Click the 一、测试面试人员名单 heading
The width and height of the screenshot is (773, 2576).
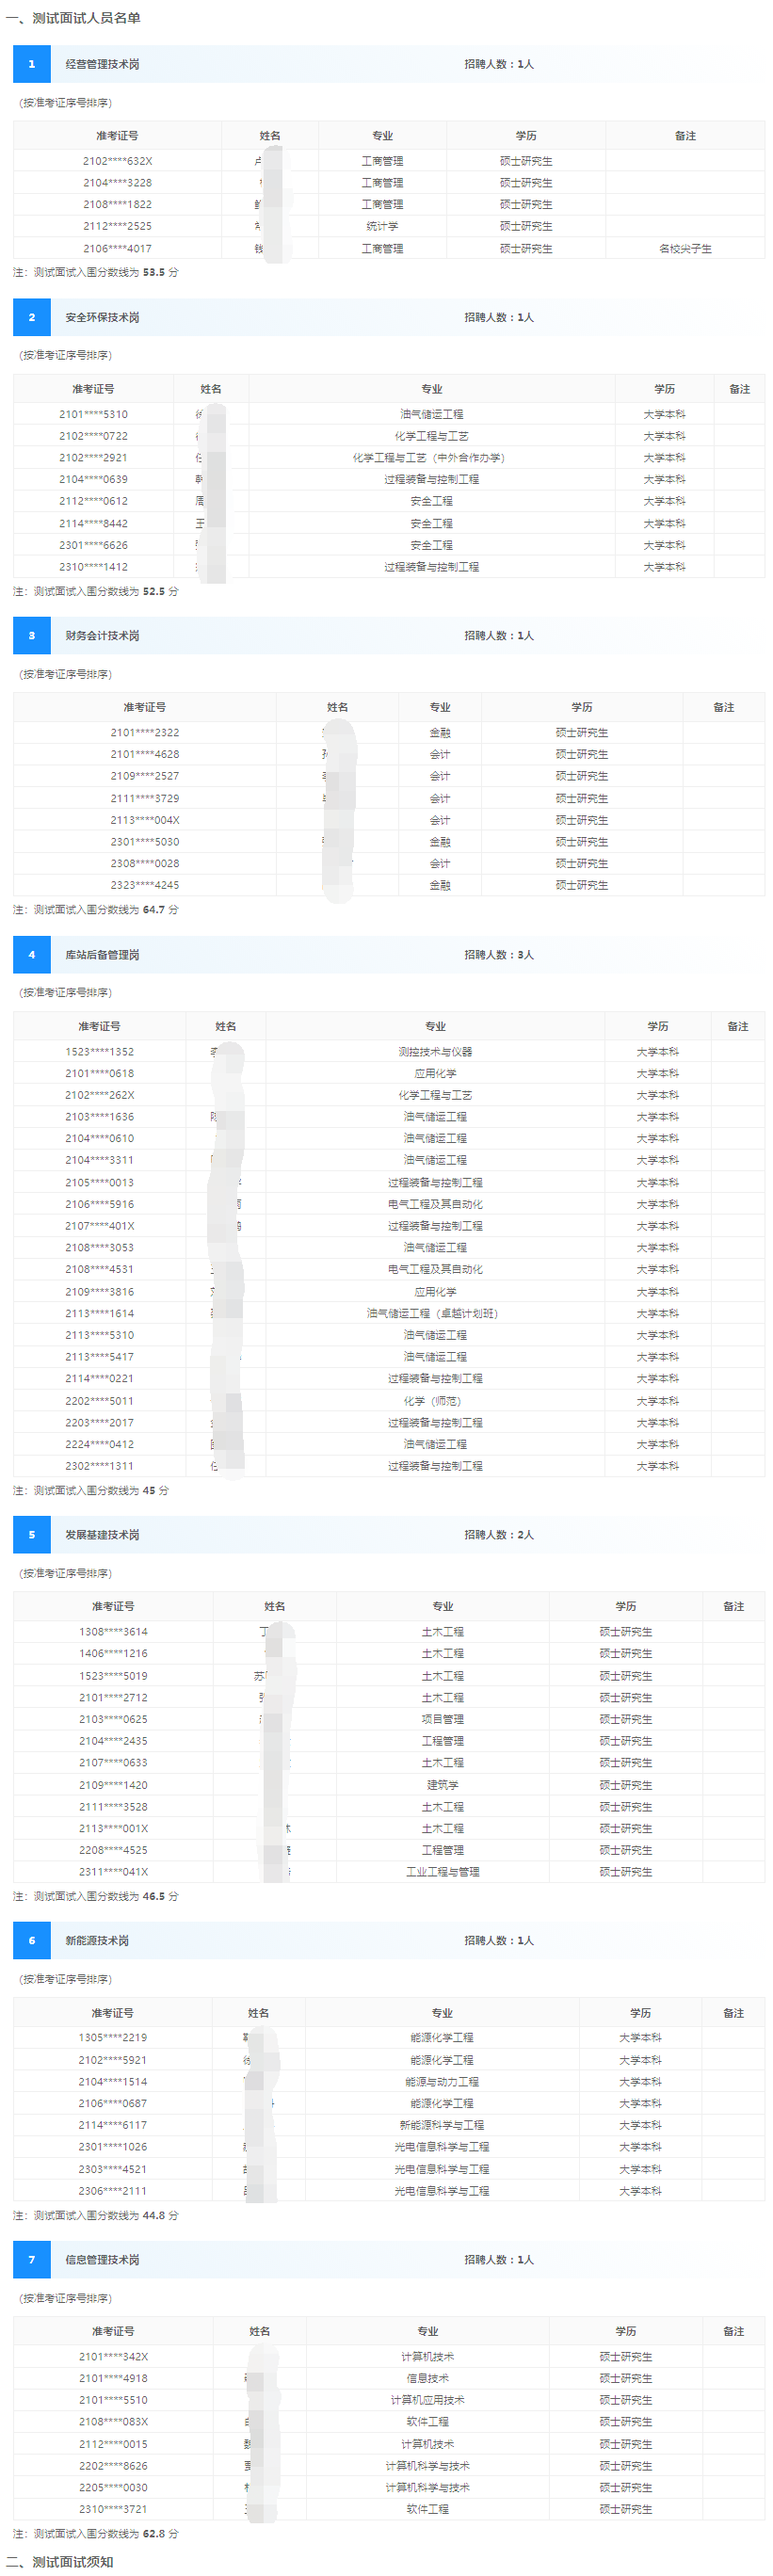(73, 18)
